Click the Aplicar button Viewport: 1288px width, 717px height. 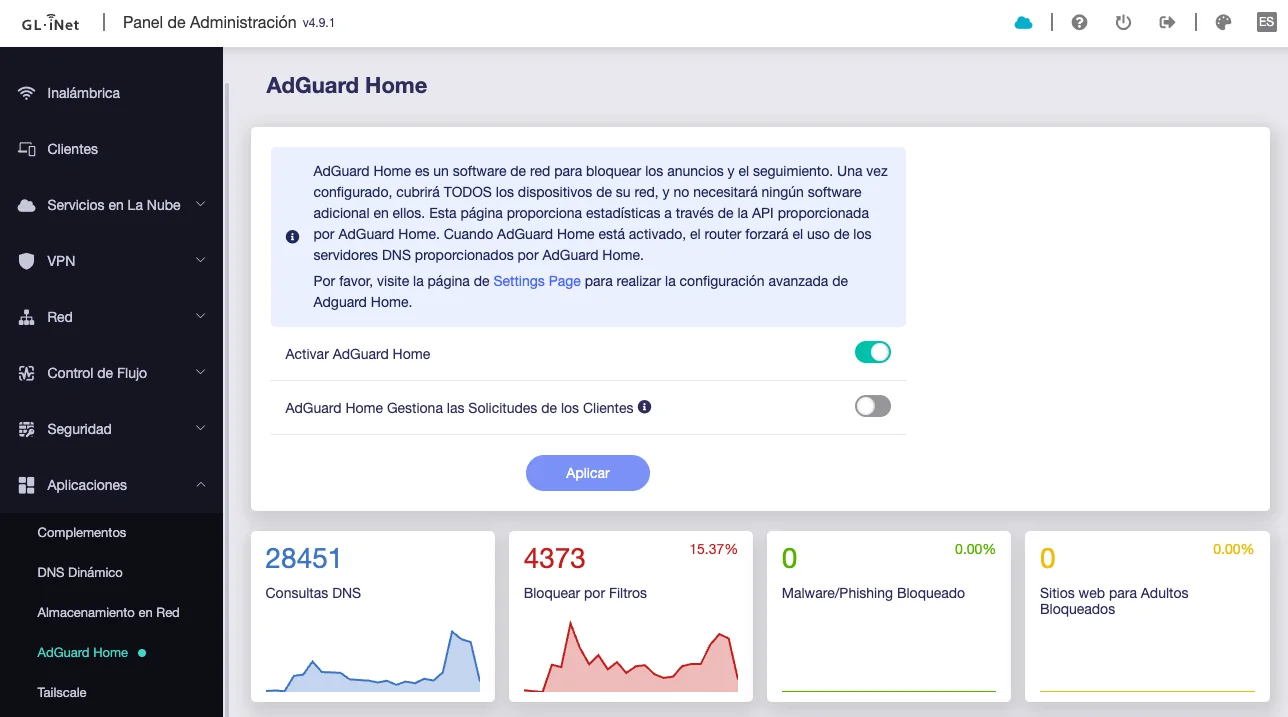588,473
